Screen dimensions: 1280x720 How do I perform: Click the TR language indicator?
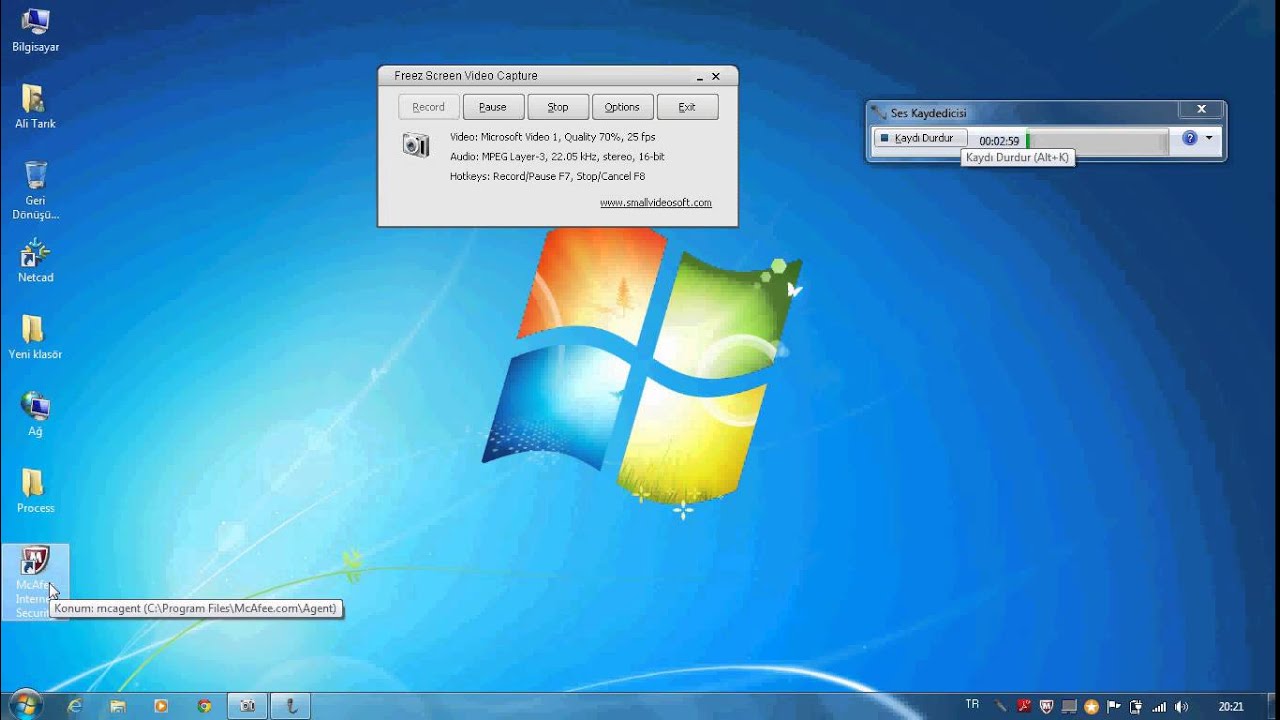(972, 704)
